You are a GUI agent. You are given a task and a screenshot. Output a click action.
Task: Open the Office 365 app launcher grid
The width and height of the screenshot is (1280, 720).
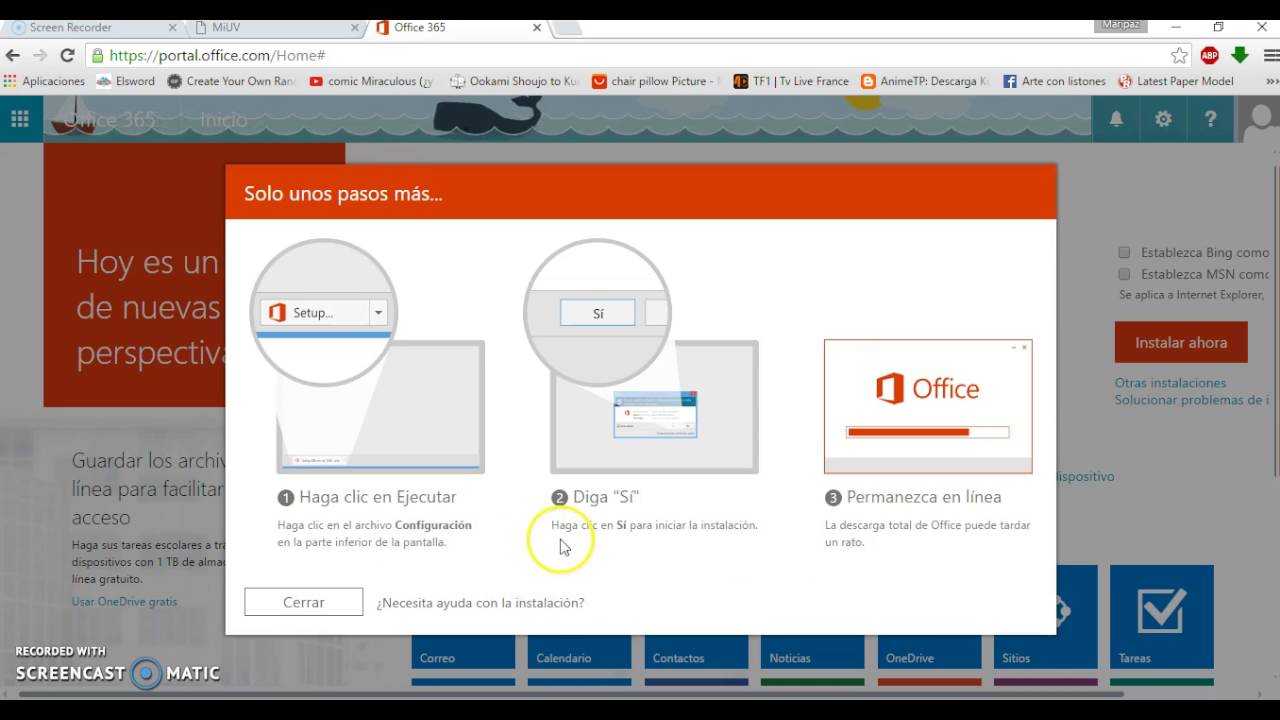[20, 119]
